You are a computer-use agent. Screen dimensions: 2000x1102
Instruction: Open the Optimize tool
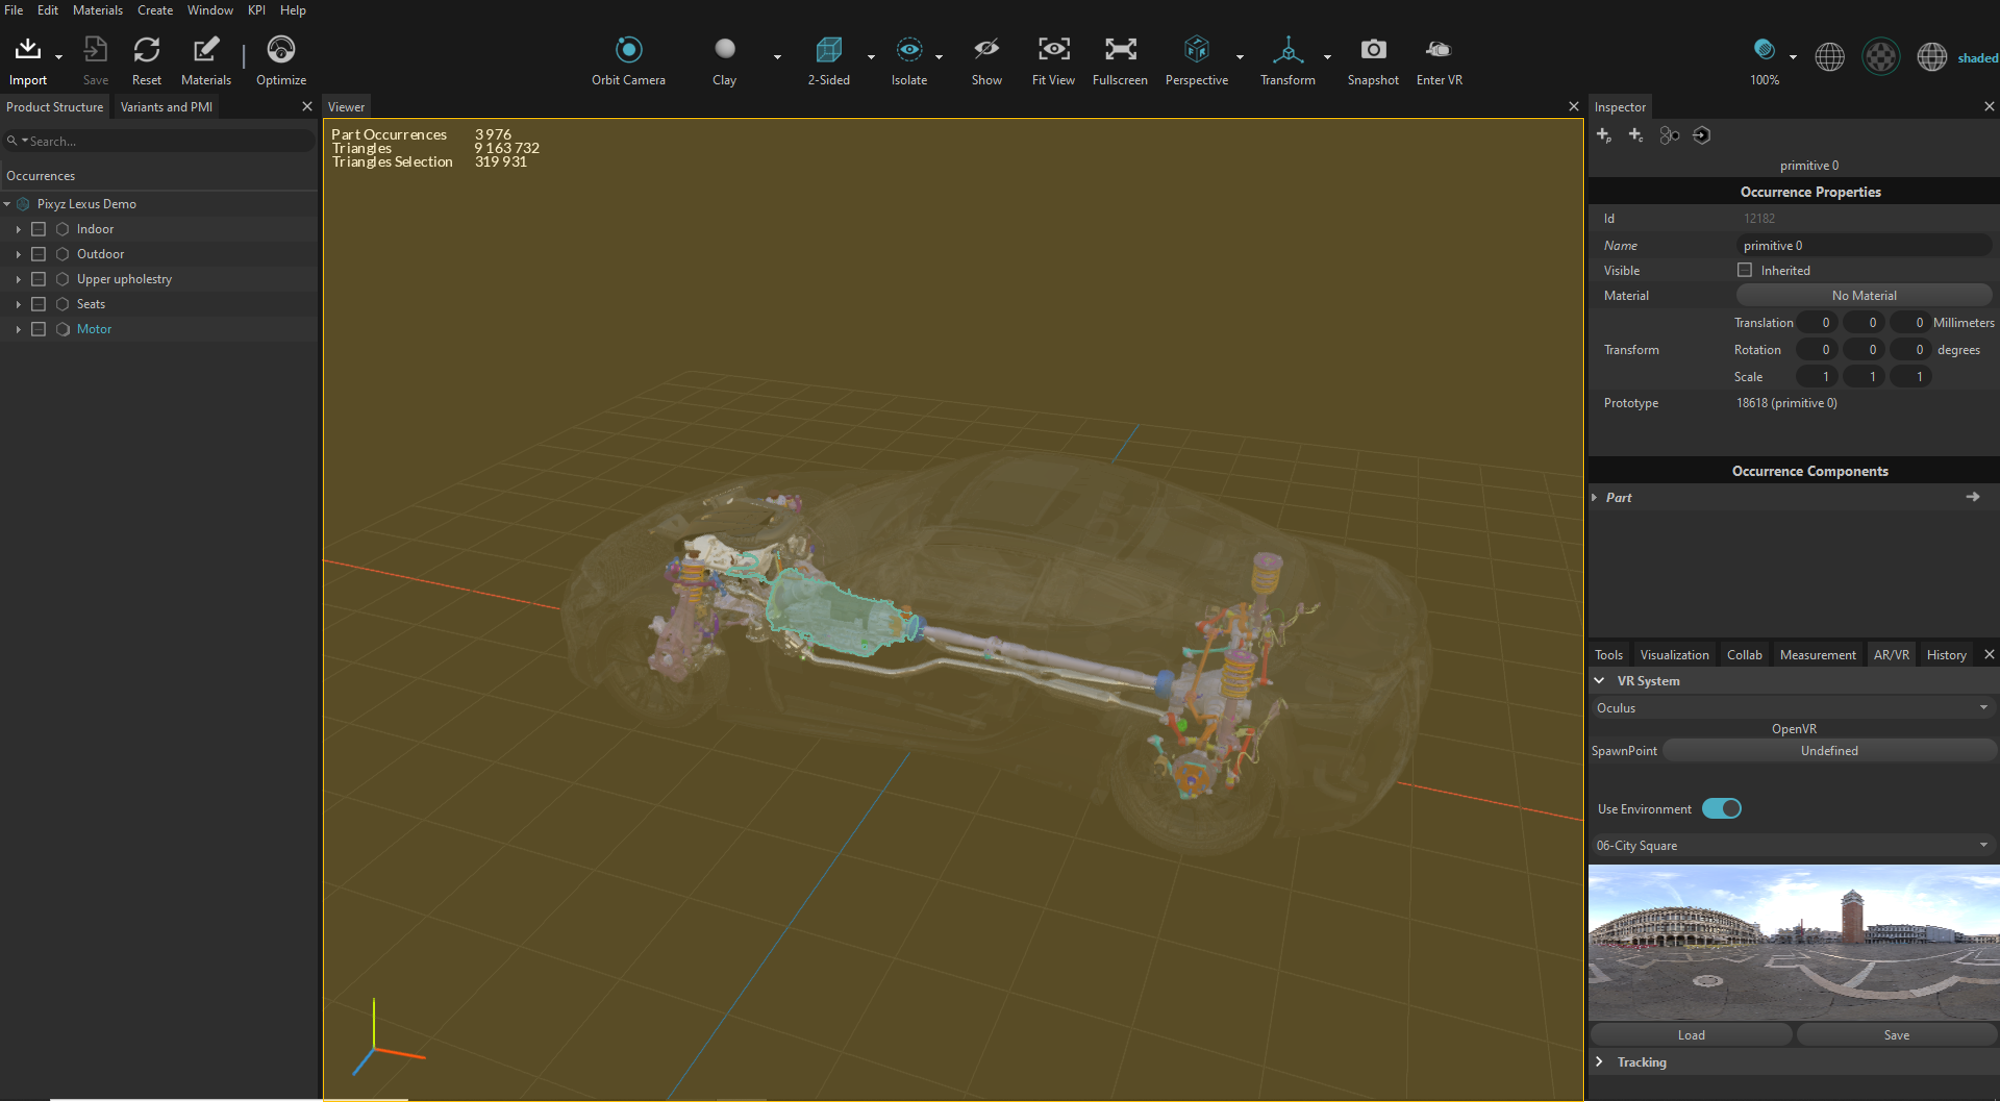pyautogui.click(x=281, y=50)
